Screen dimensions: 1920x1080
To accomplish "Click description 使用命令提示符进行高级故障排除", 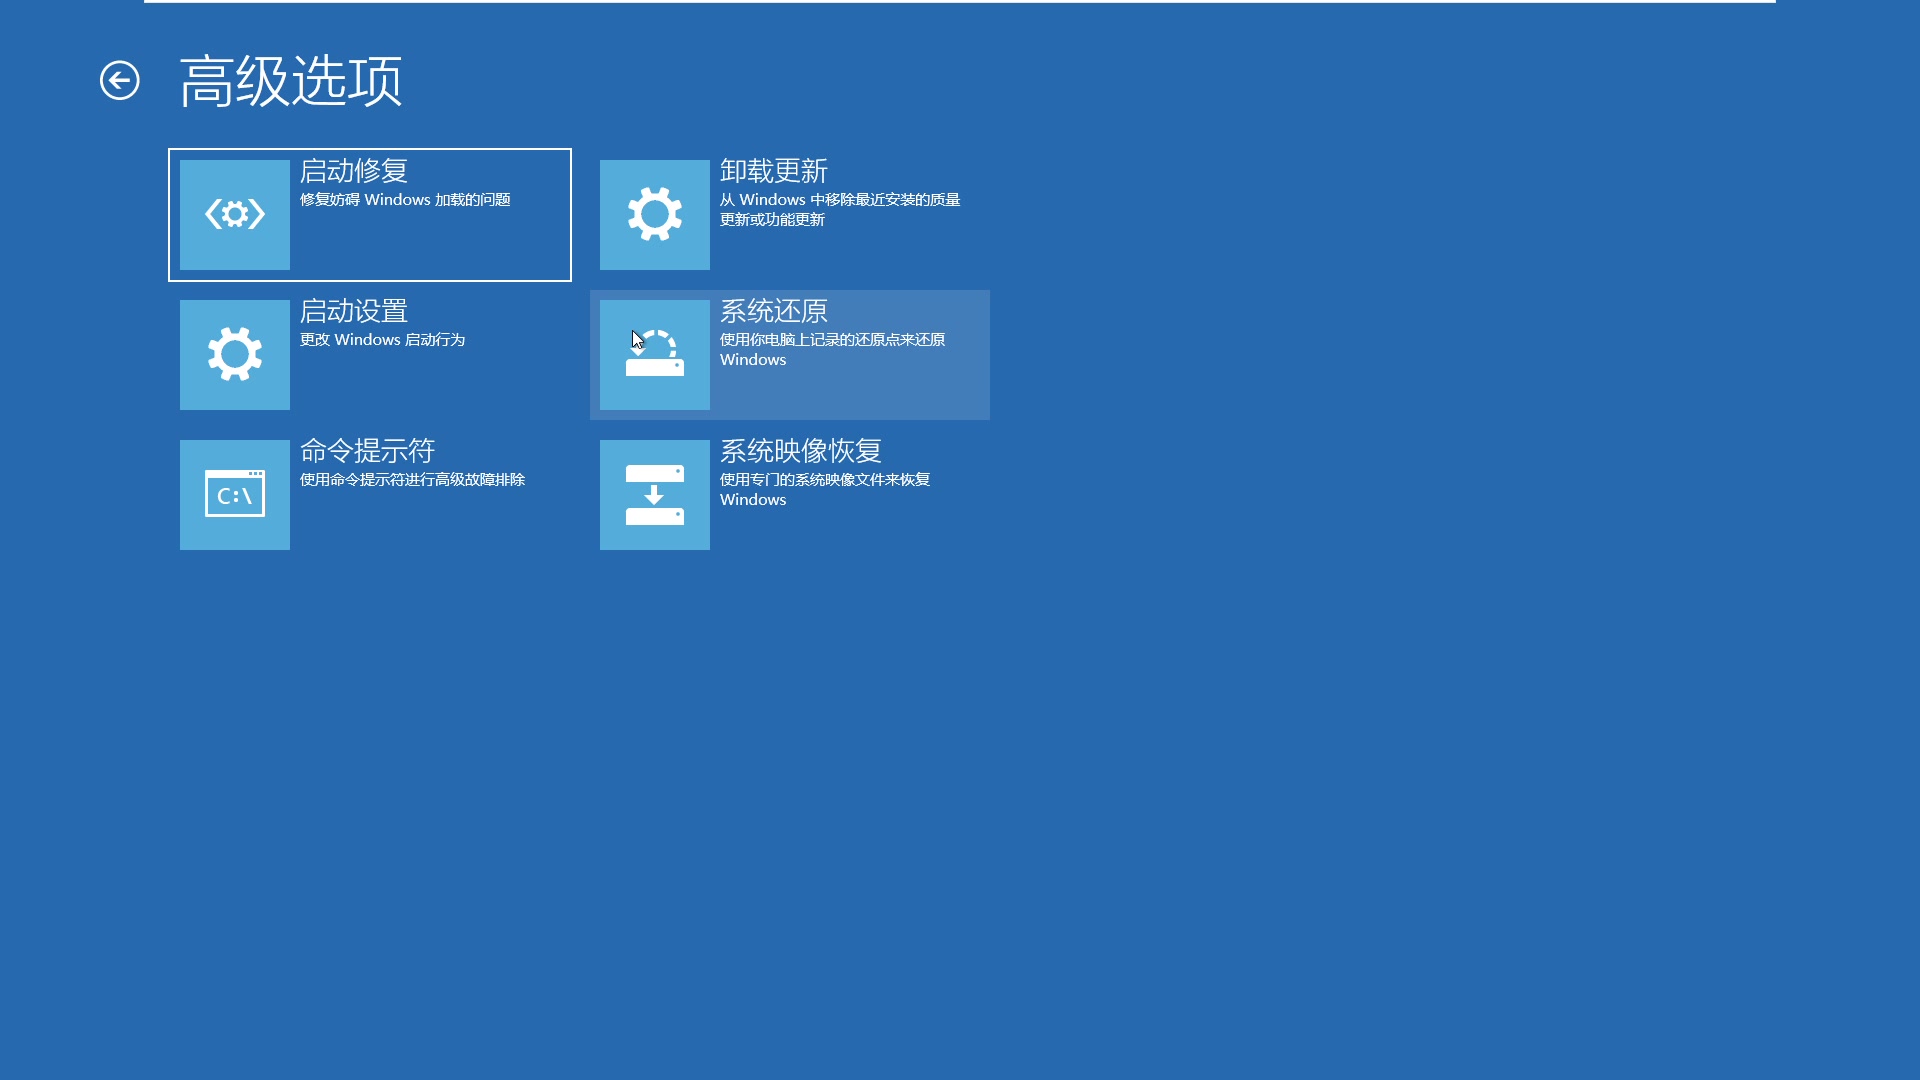I will click(413, 480).
